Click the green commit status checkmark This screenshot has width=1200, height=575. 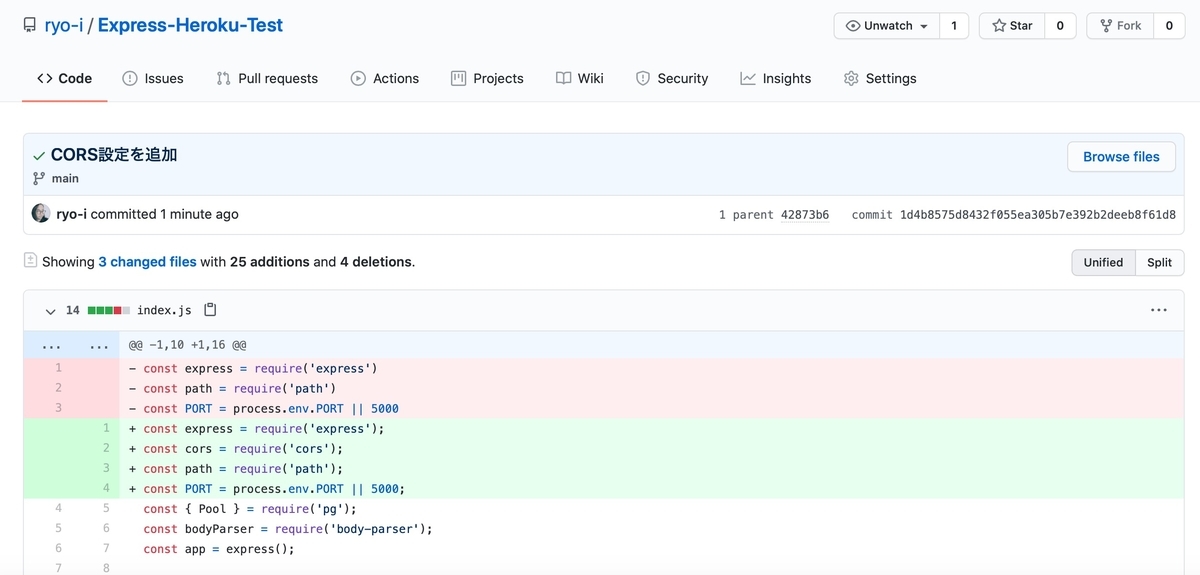point(39,156)
